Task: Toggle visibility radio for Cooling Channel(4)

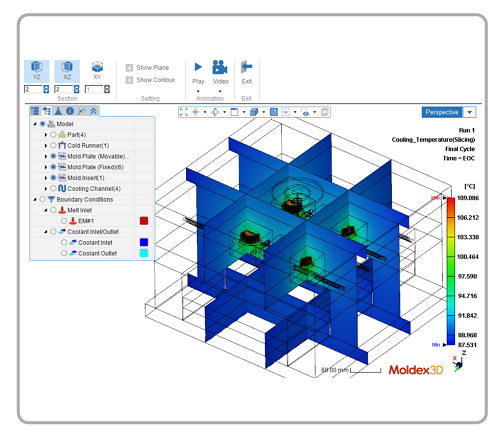Action: pos(53,189)
